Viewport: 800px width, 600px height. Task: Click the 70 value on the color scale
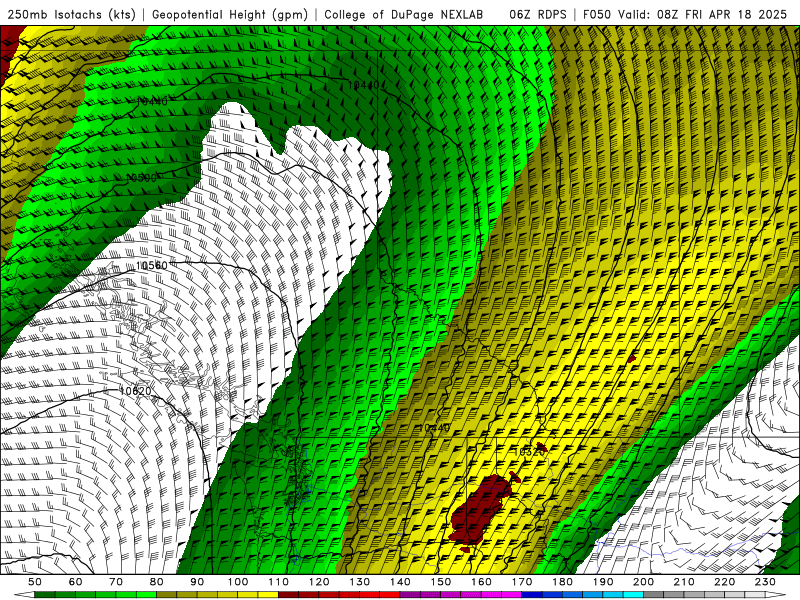116,582
